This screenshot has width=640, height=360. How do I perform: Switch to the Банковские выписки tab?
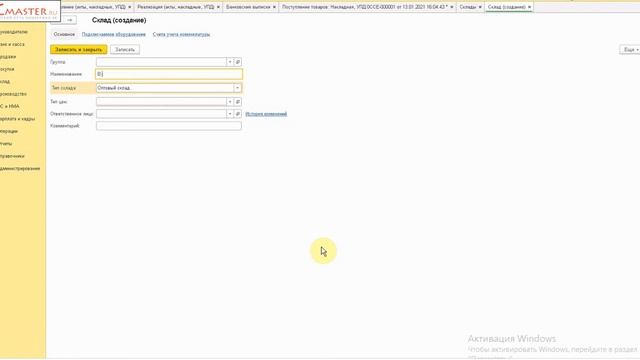point(248,7)
